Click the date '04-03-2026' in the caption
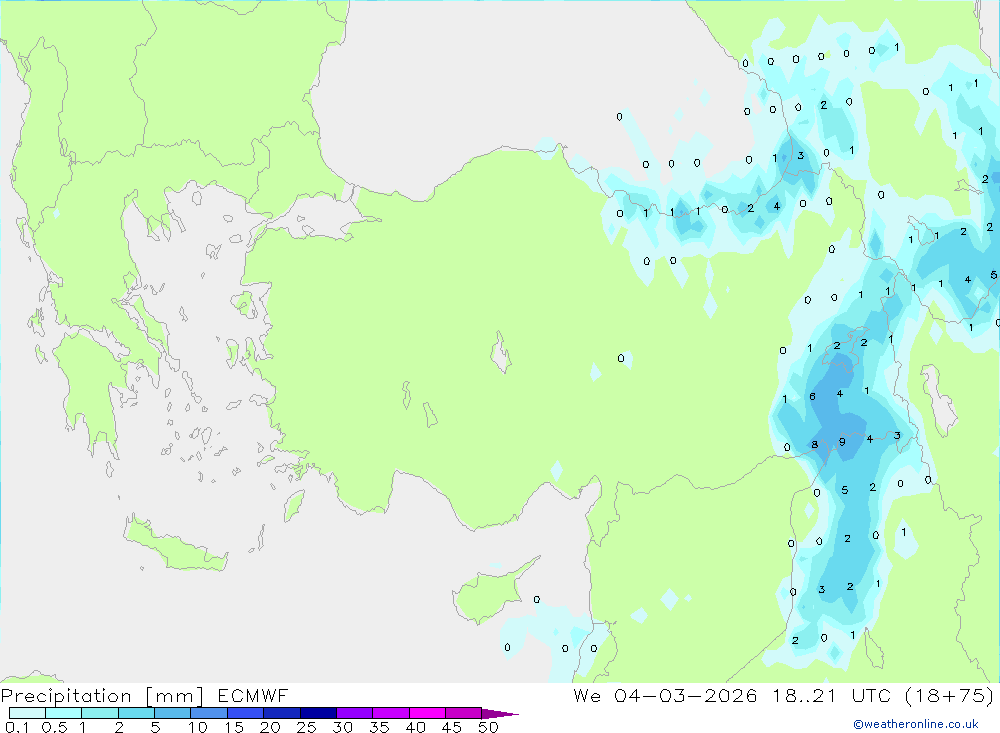The height and width of the screenshot is (733, 1000). click(x=686, y=695)
